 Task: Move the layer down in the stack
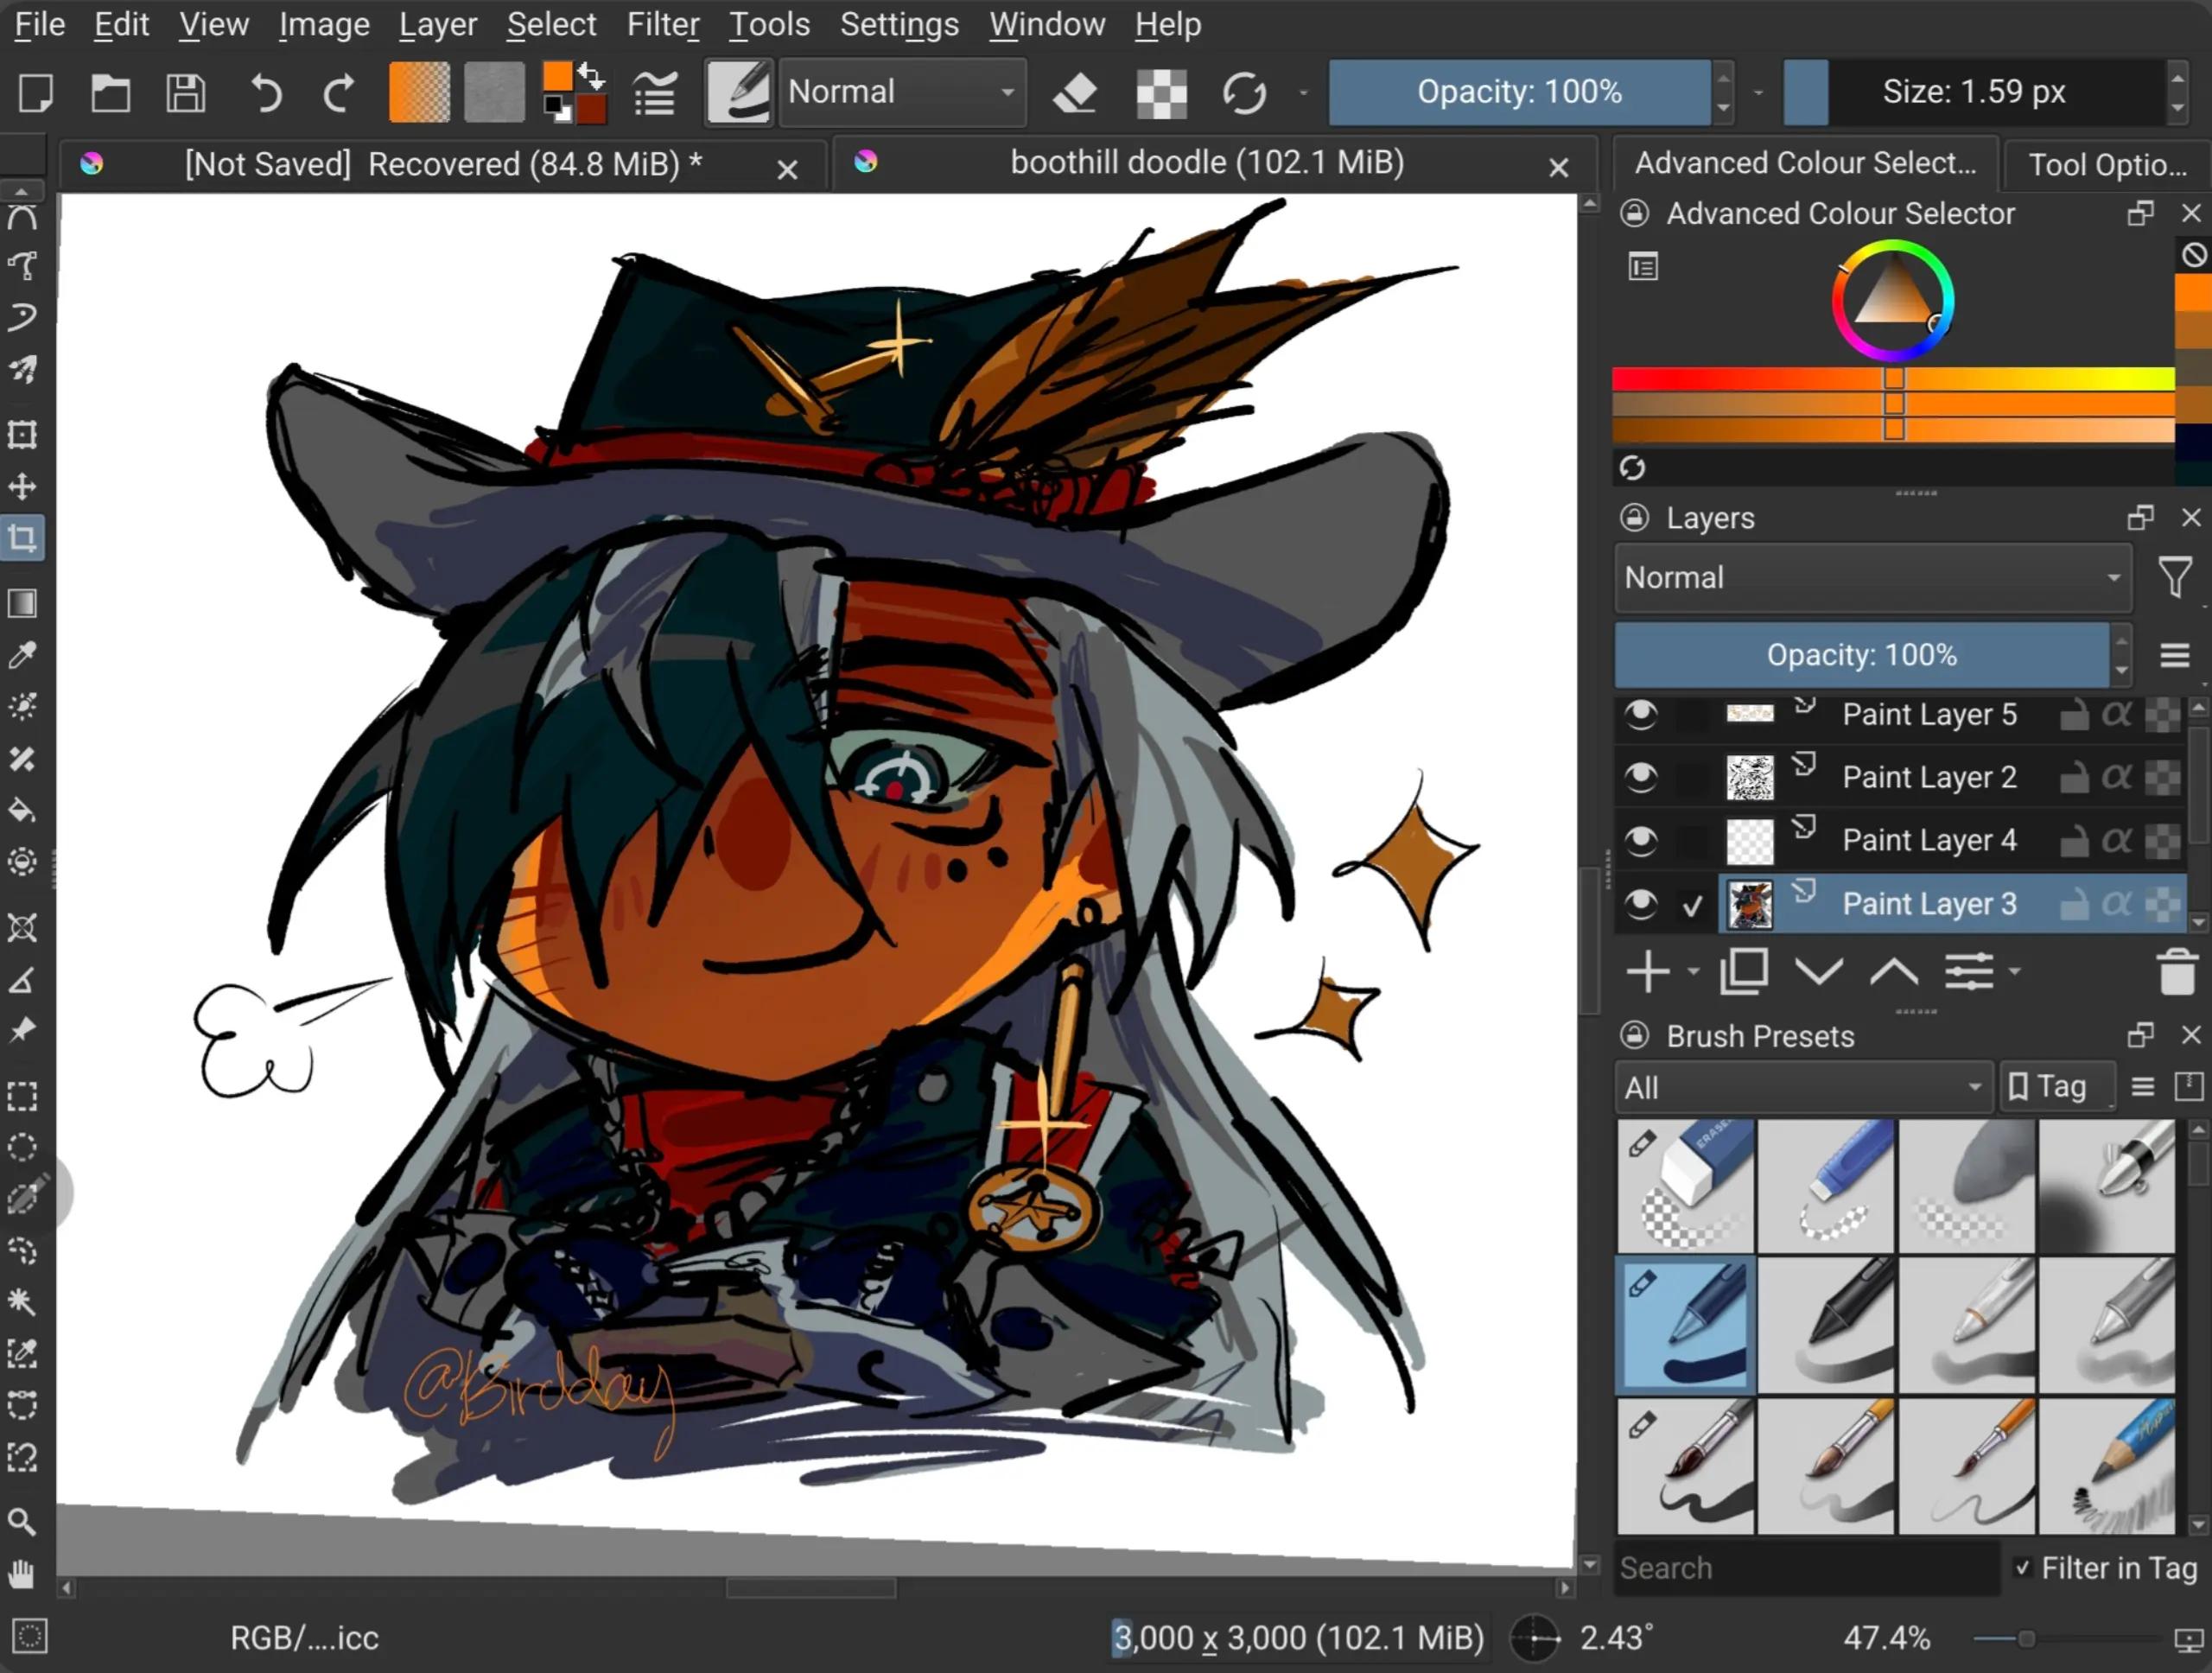[1819, 971]
